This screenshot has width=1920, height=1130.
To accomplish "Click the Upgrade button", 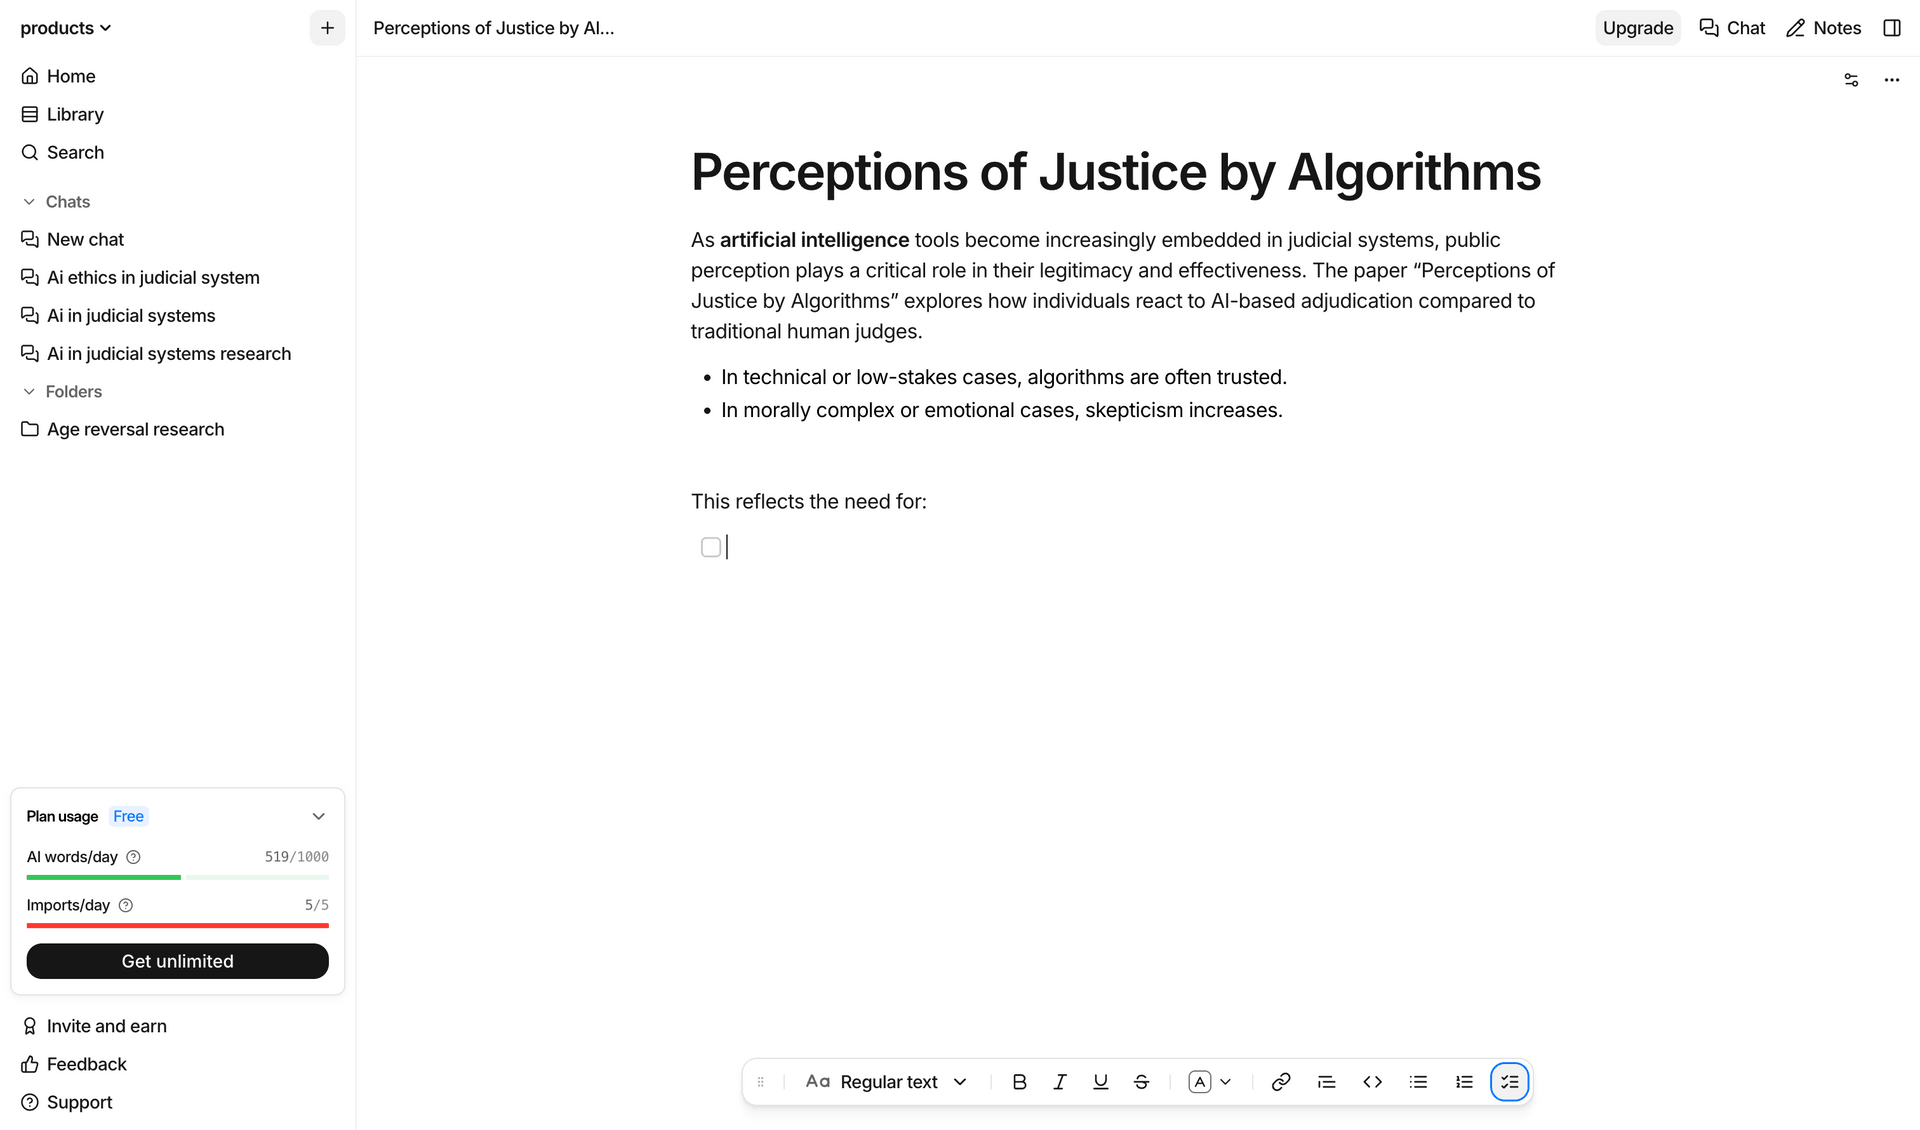I will pyautogui.click(x=1637, y=28).
